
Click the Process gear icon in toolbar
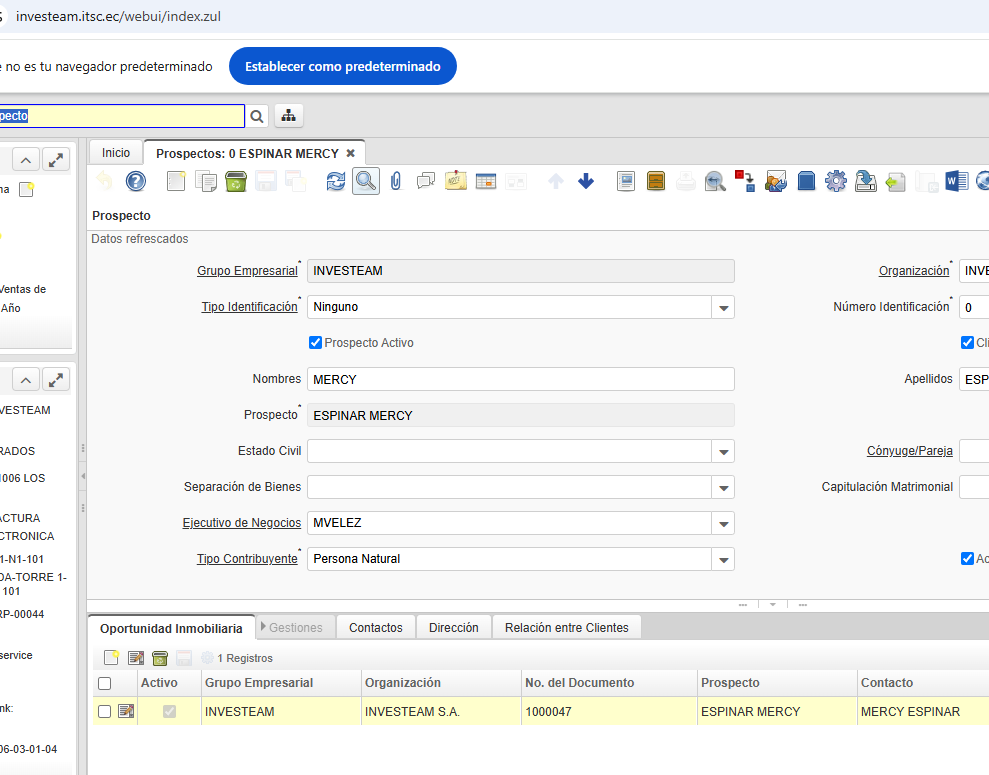[x=835, y=181]
